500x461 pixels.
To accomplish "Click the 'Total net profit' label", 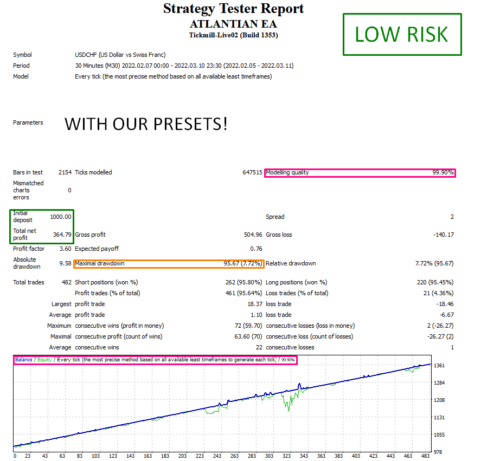I will (25, 234).
